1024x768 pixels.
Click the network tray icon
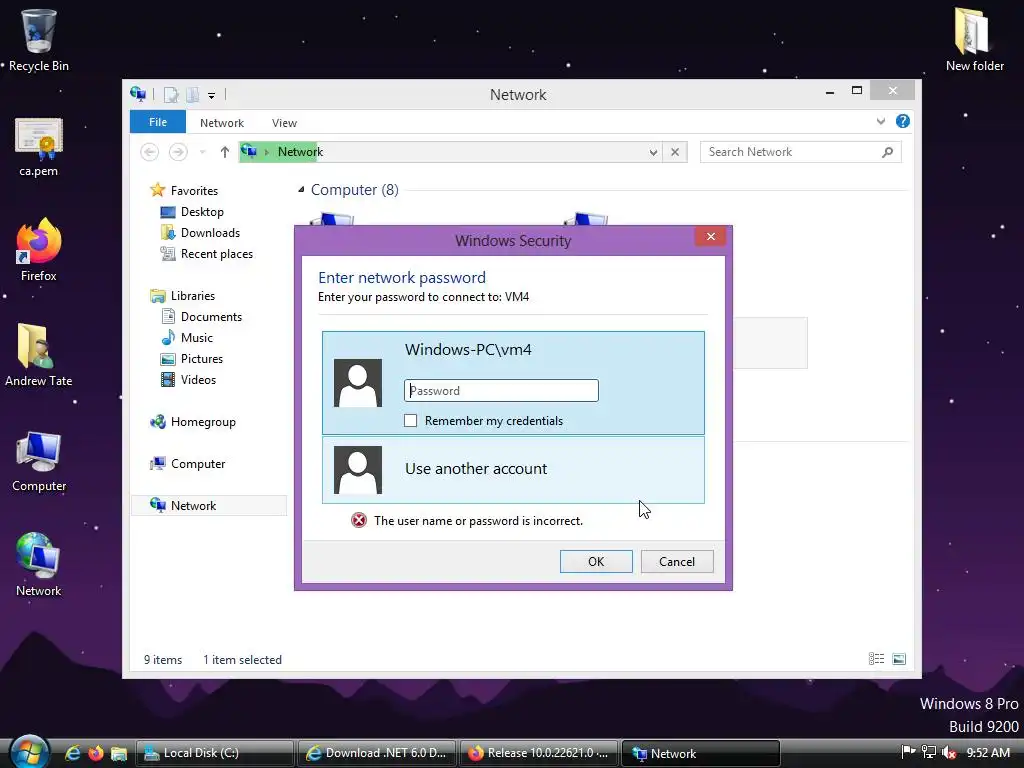pyautogui.click(x=929, y=752)
